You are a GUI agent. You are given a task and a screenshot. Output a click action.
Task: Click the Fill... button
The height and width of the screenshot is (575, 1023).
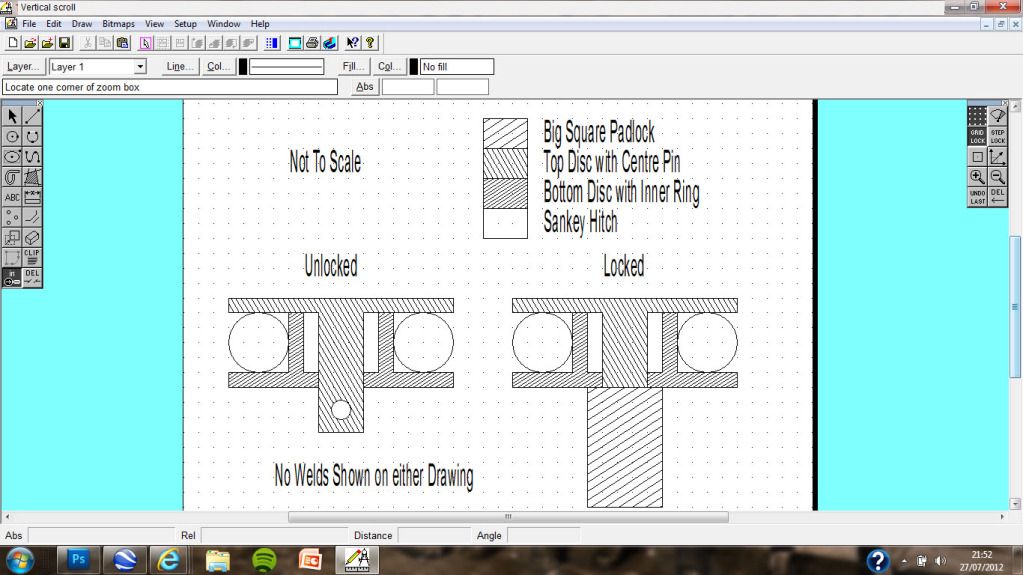point(353,67)
